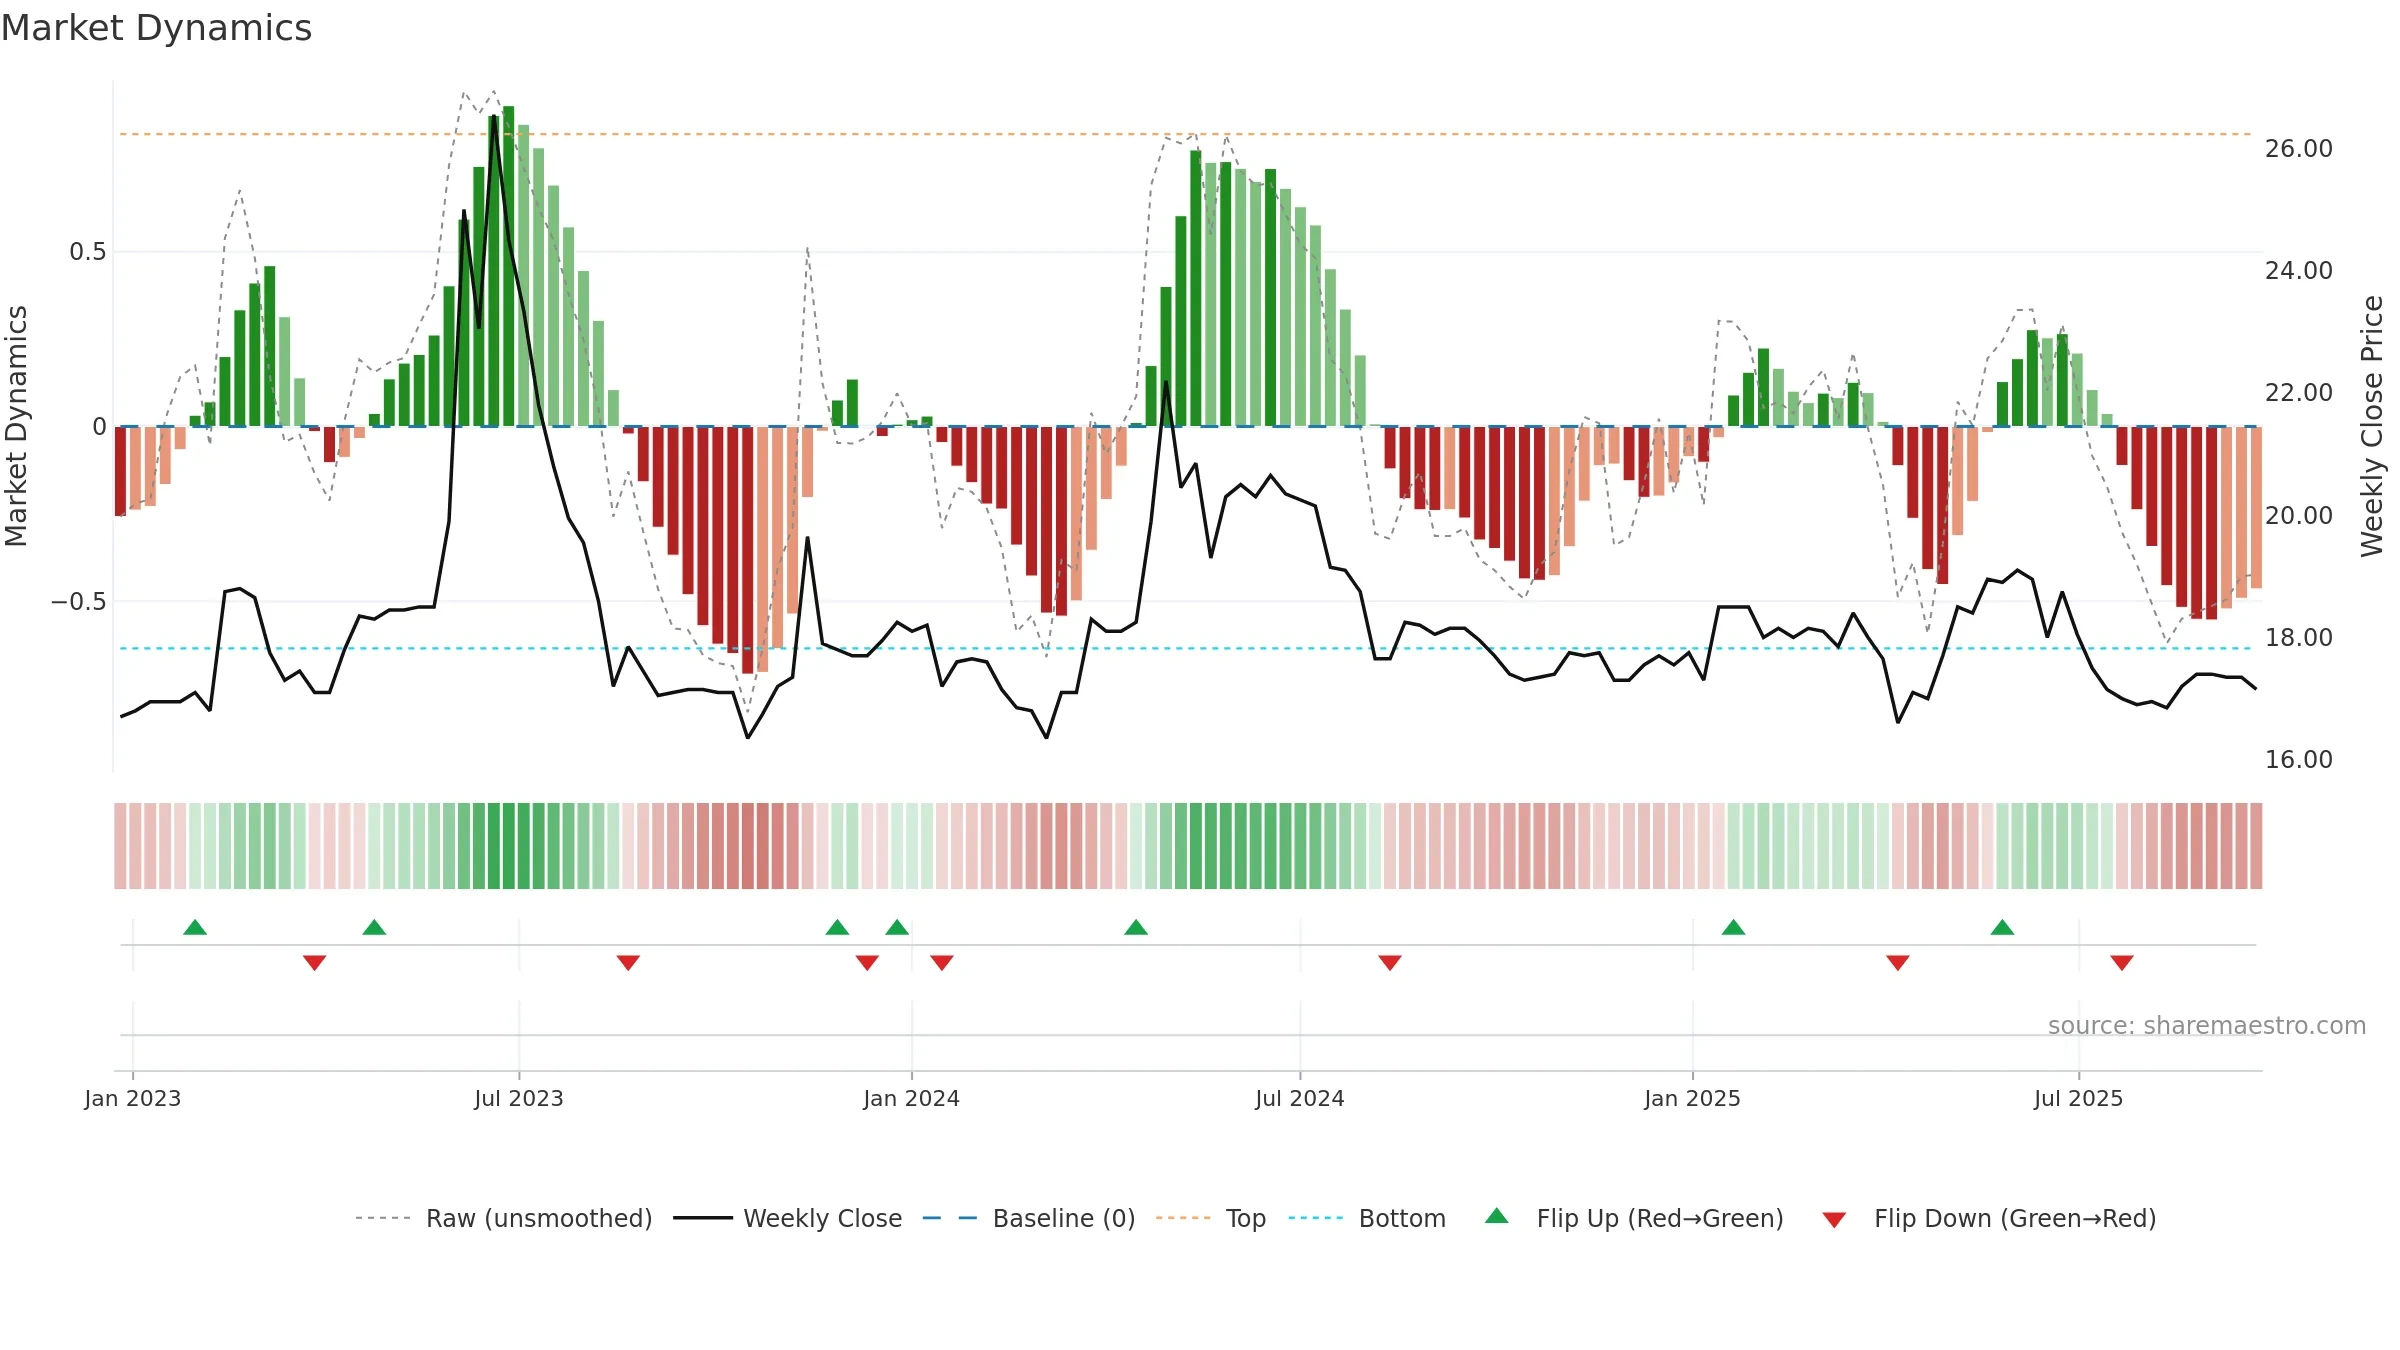Select the flip-down marker after Jul 2024
The width and height of the screenshot is (2400, 1350).
(x=1390, y=963)
